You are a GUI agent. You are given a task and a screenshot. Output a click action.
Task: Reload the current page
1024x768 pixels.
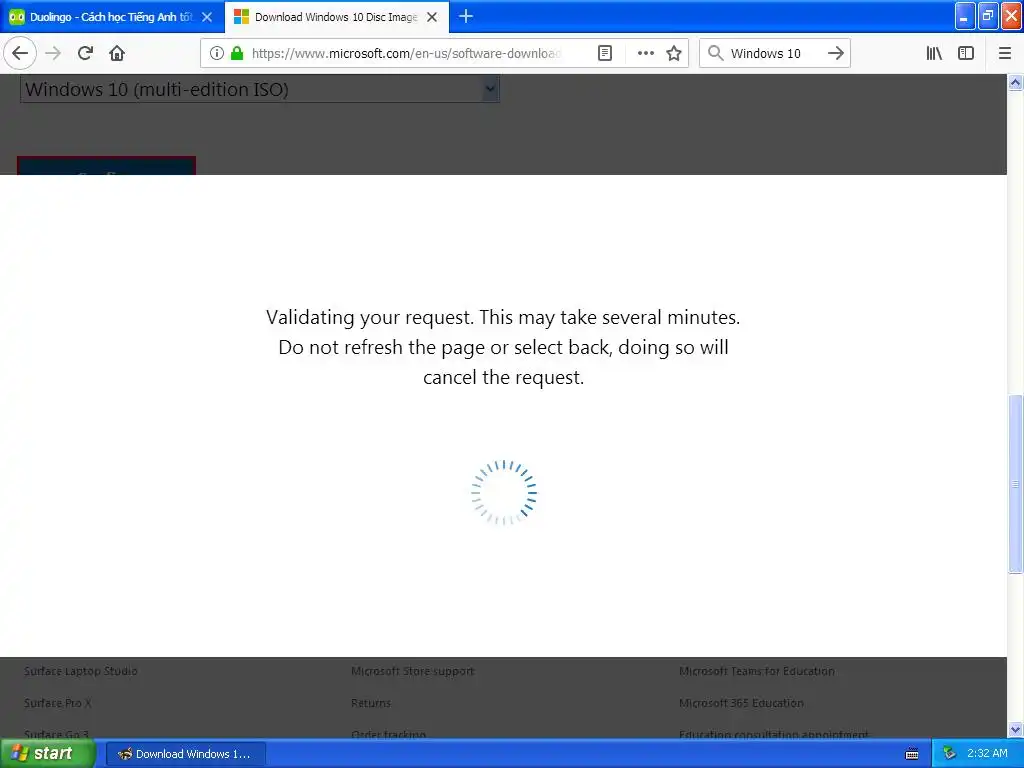click(x=85, y=53)
